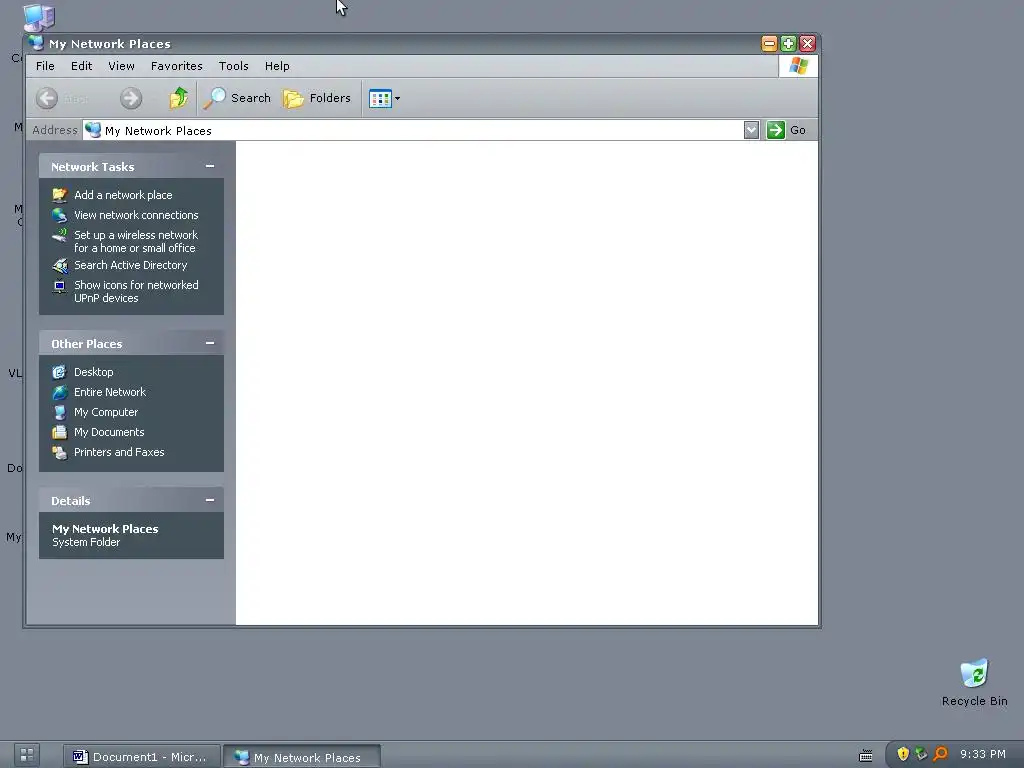
Task: Click the UPnP devices icon
Action: coord(59,286)
